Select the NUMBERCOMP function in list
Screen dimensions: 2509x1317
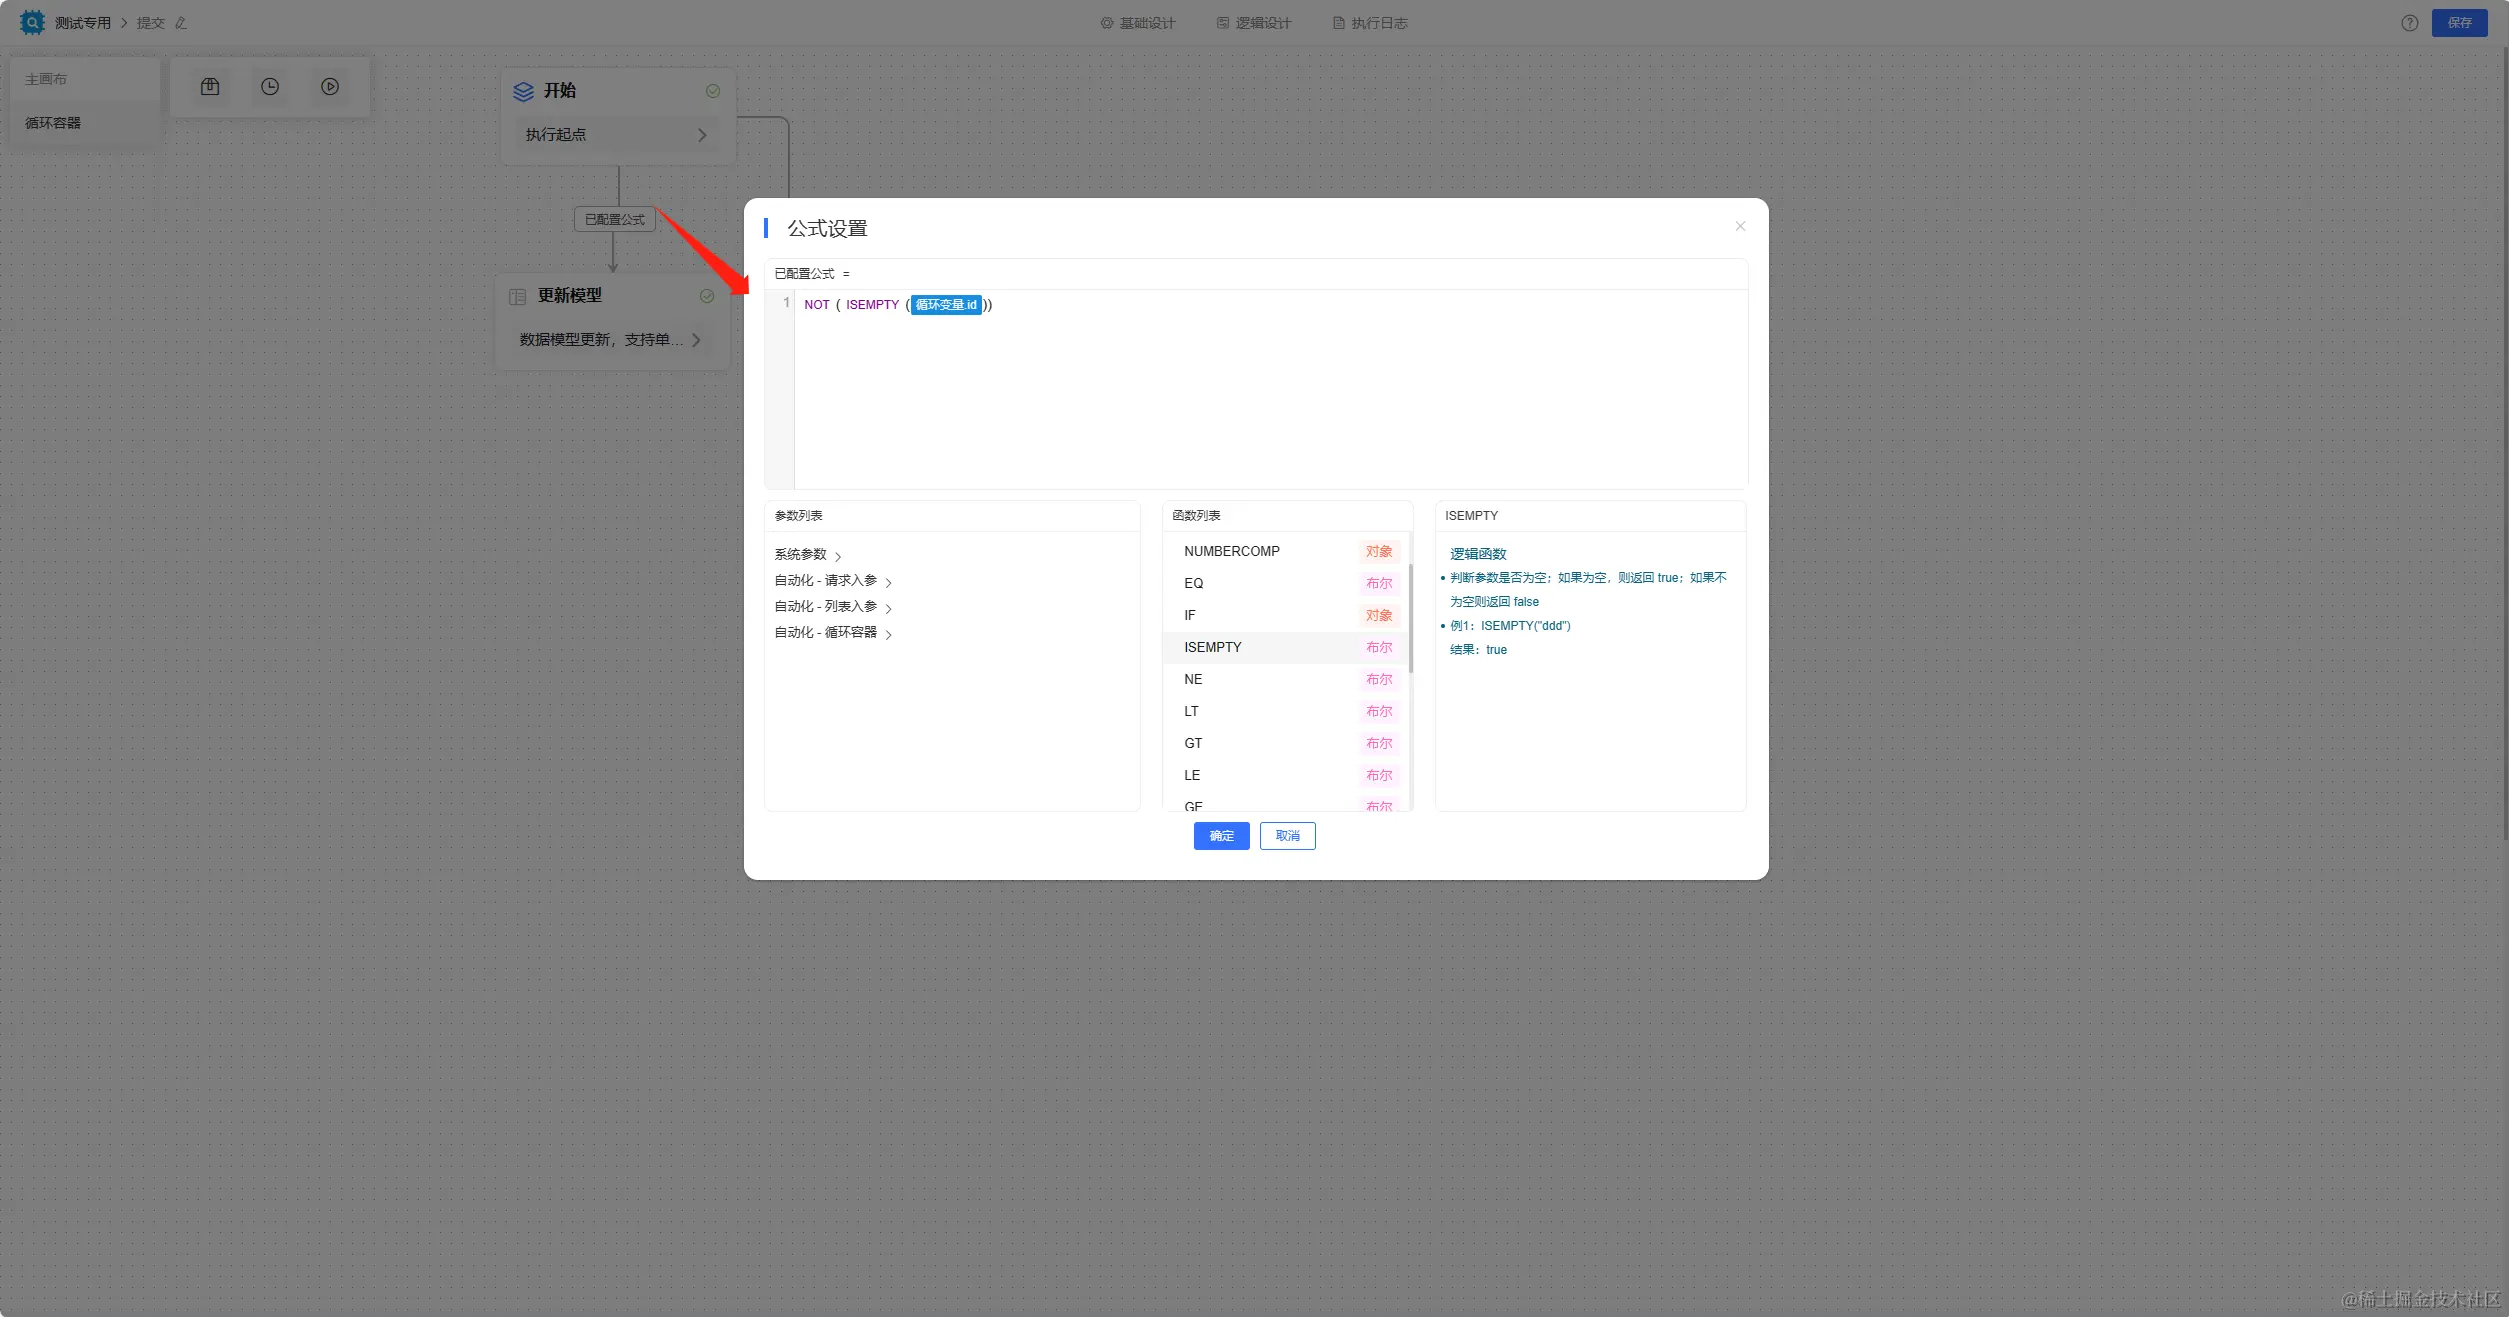coord(1232,551)
